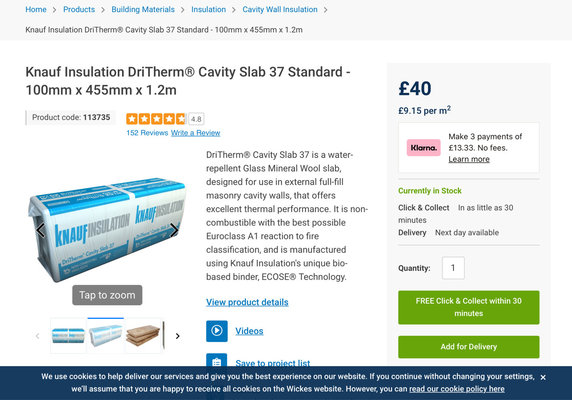572x400 pixels.
Task: Open the Insulation breadcrumb link
Action: click(x=209, y=9)
